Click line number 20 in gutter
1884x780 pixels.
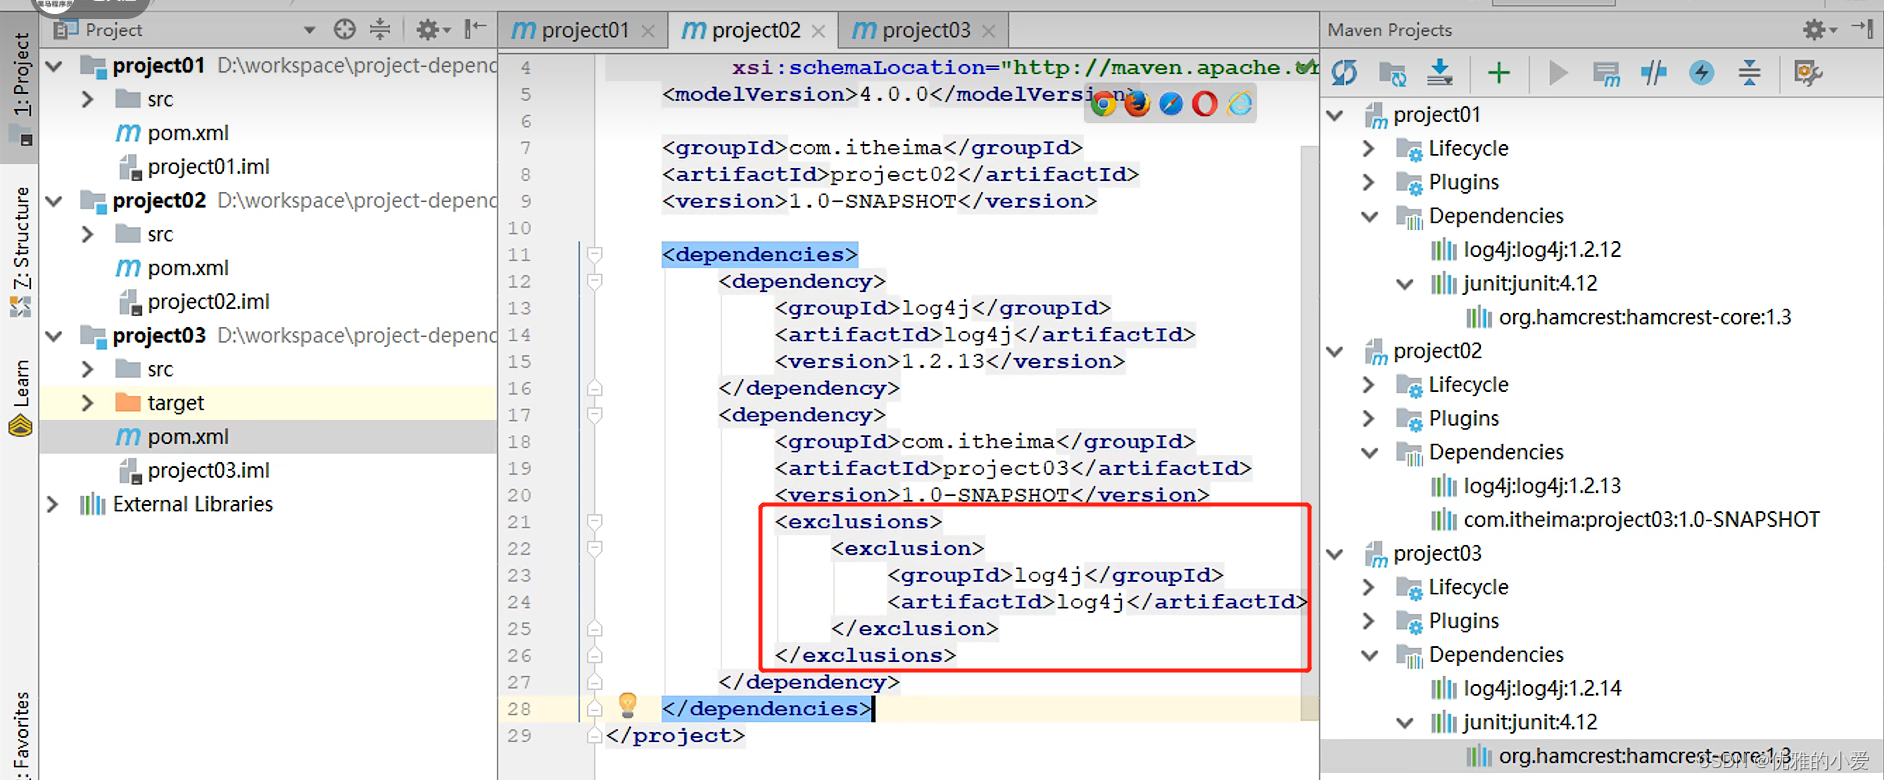tap(519, 495)
